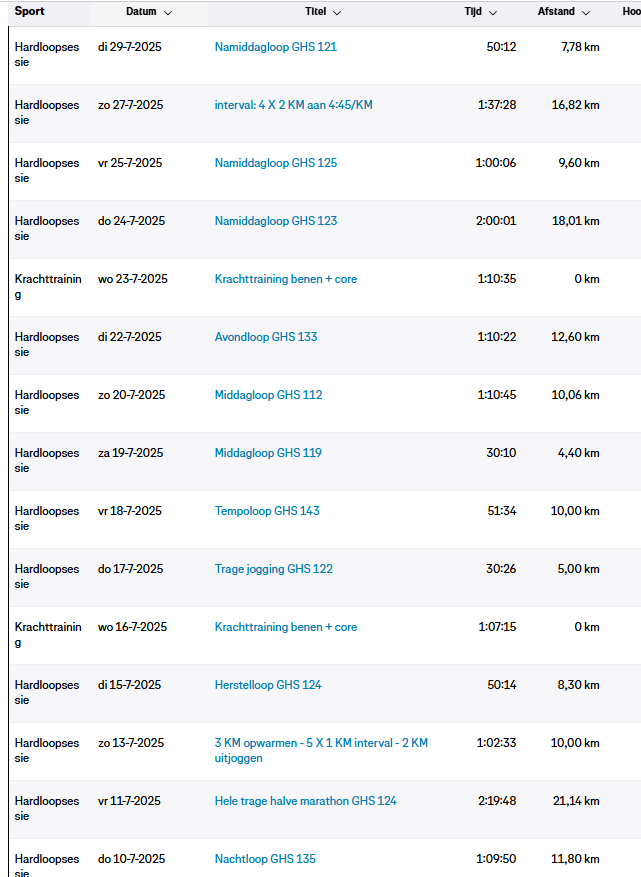Open the Namiddagloop GHS 121 activity

276,47
